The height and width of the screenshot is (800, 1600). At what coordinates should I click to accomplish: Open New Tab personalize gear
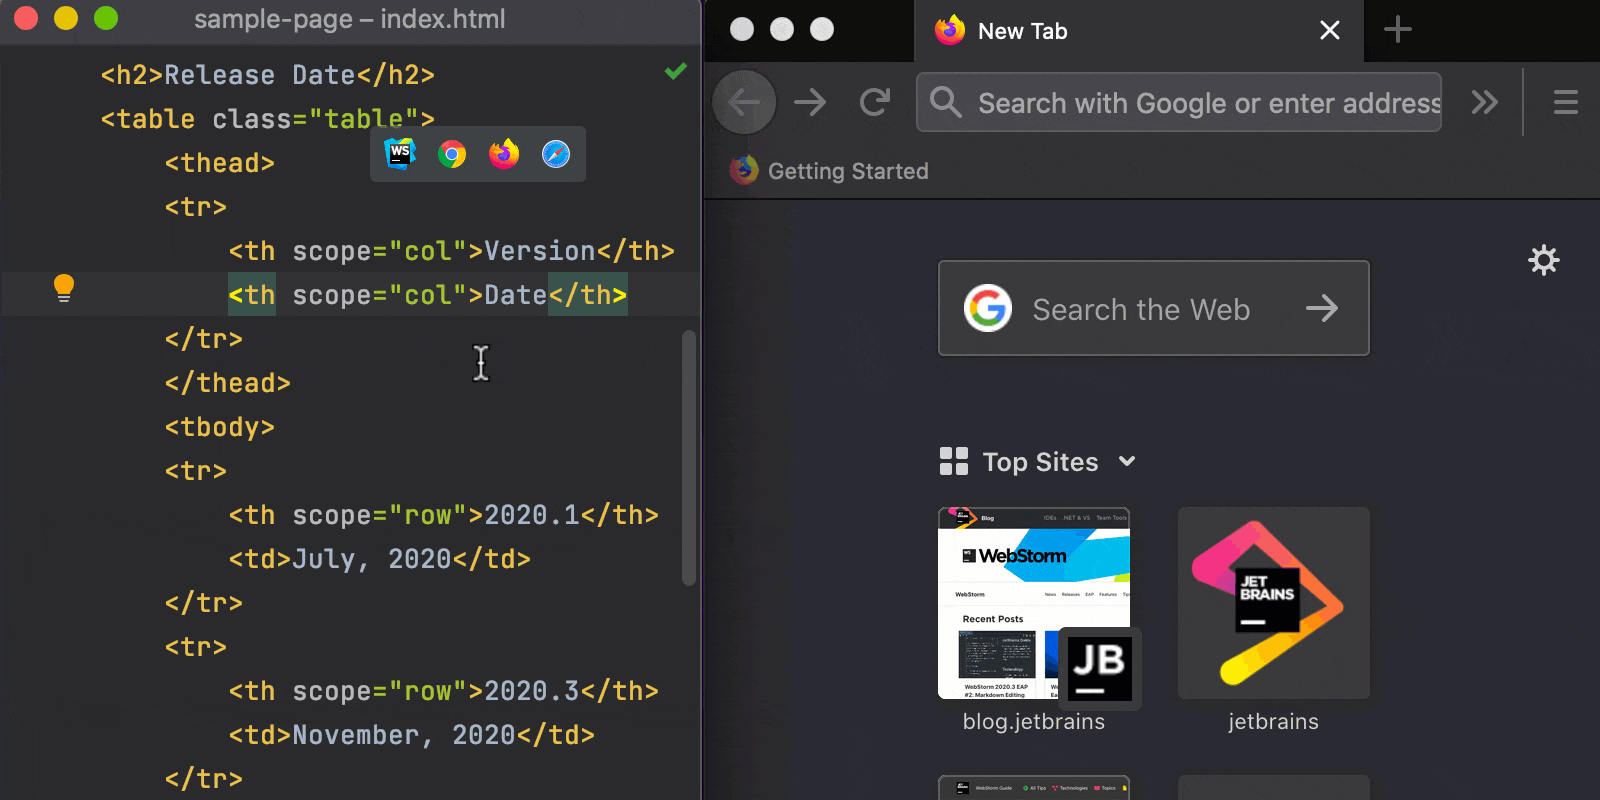[1544, 260]
